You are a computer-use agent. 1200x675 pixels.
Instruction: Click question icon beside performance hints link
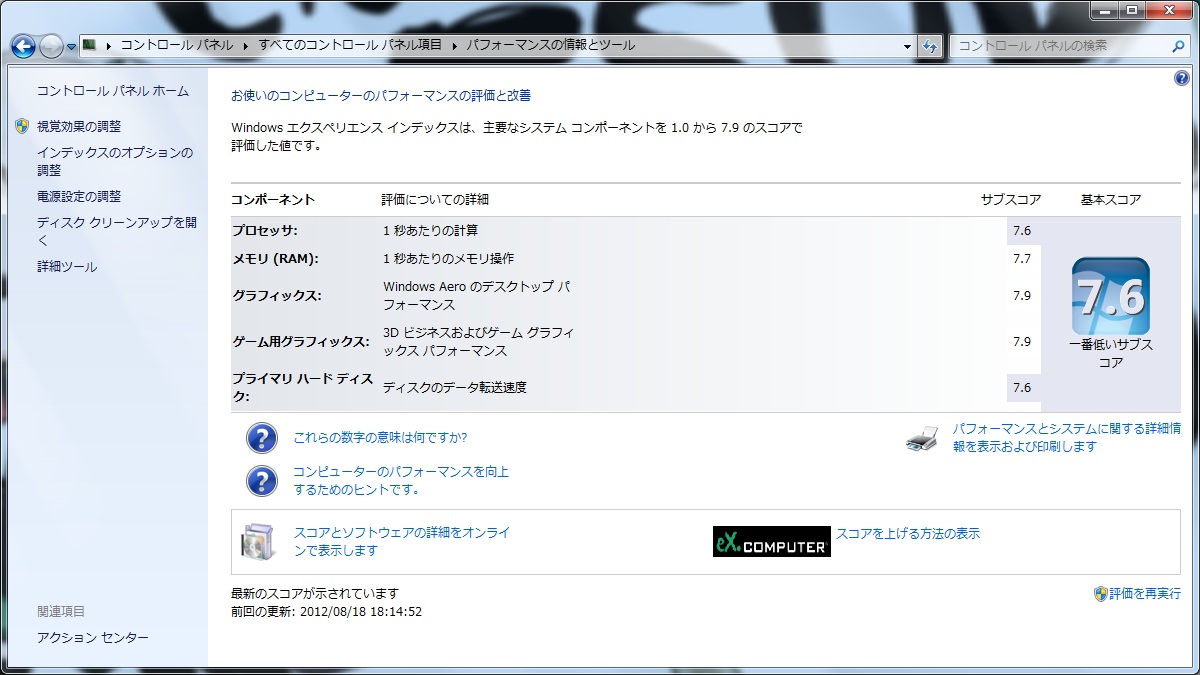[x=262, y=481]
